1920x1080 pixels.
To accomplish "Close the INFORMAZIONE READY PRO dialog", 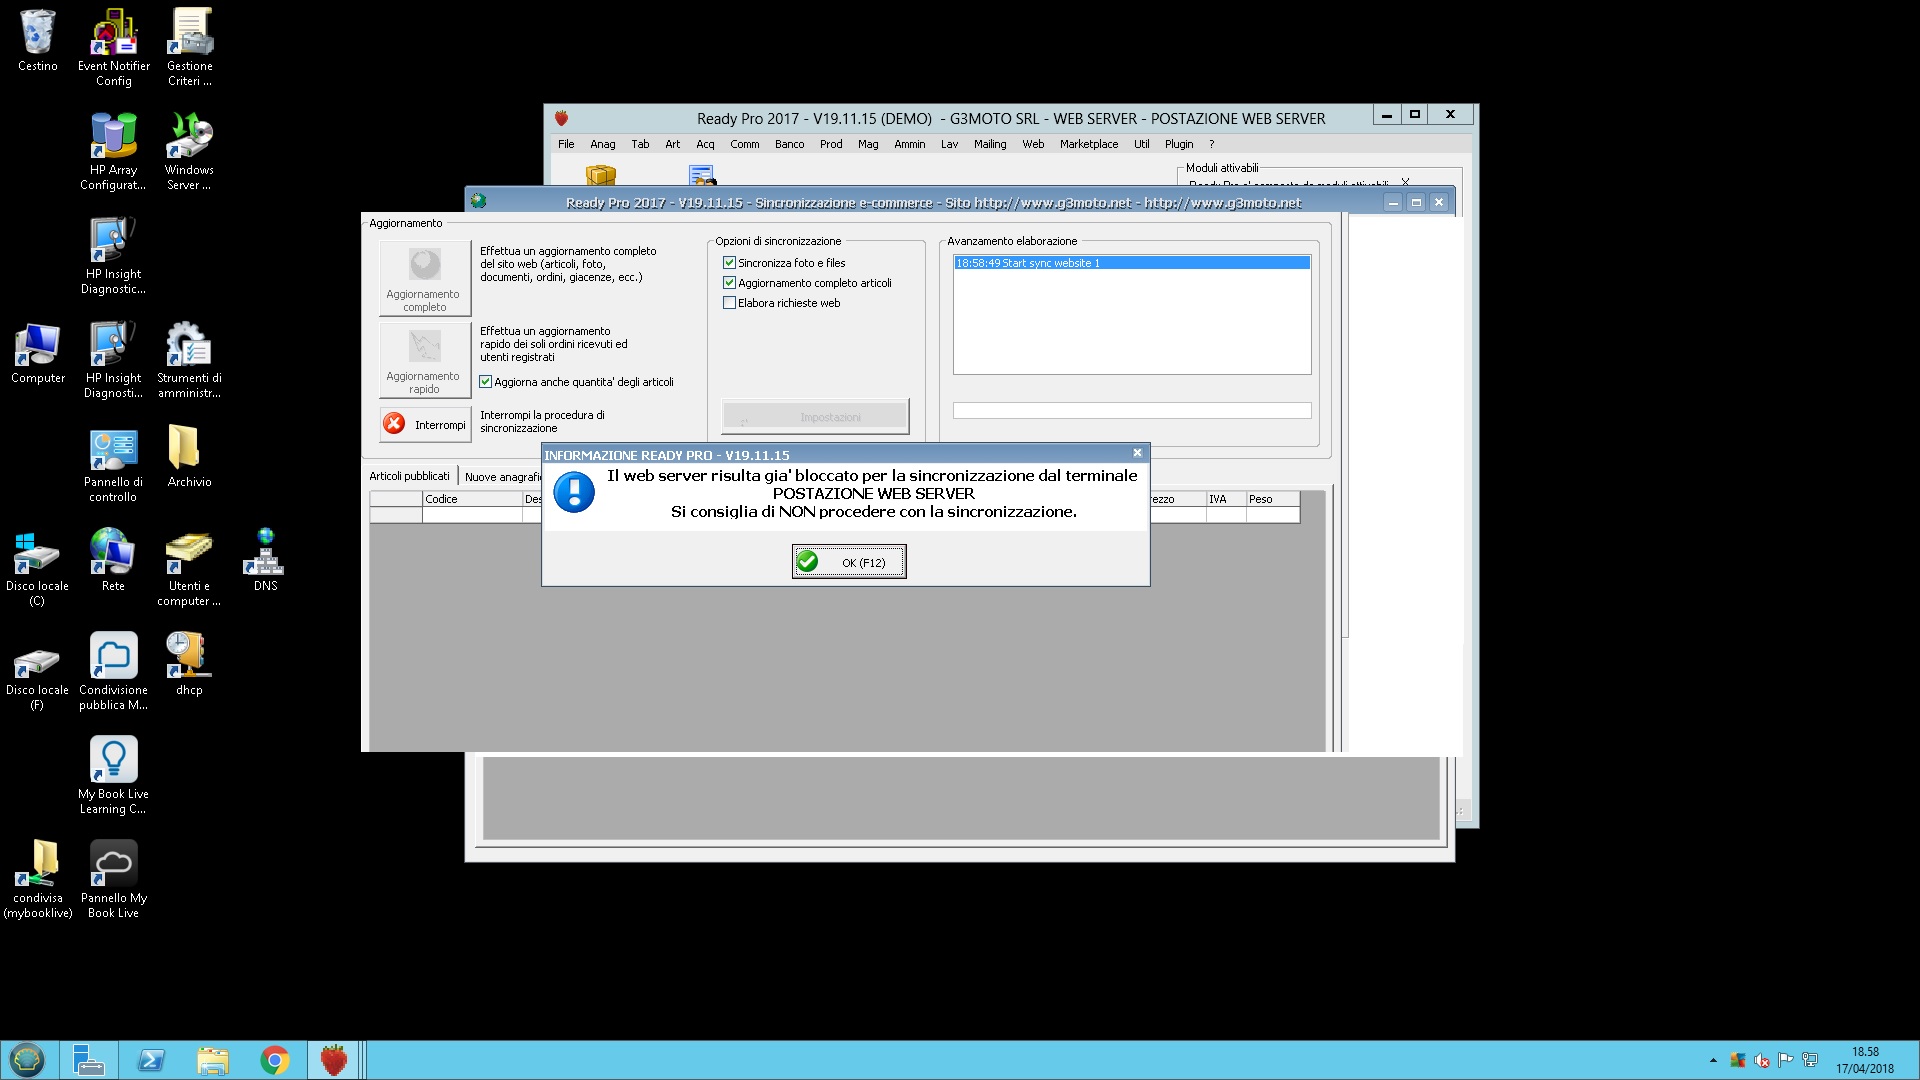I will 1137,453.
